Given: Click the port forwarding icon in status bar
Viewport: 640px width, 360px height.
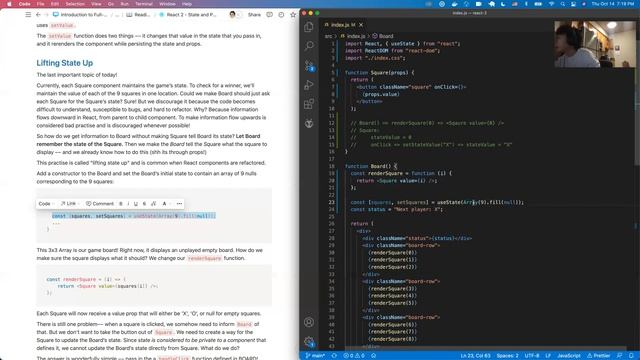Looking at the screenshot, I should [x=373, y=356].
